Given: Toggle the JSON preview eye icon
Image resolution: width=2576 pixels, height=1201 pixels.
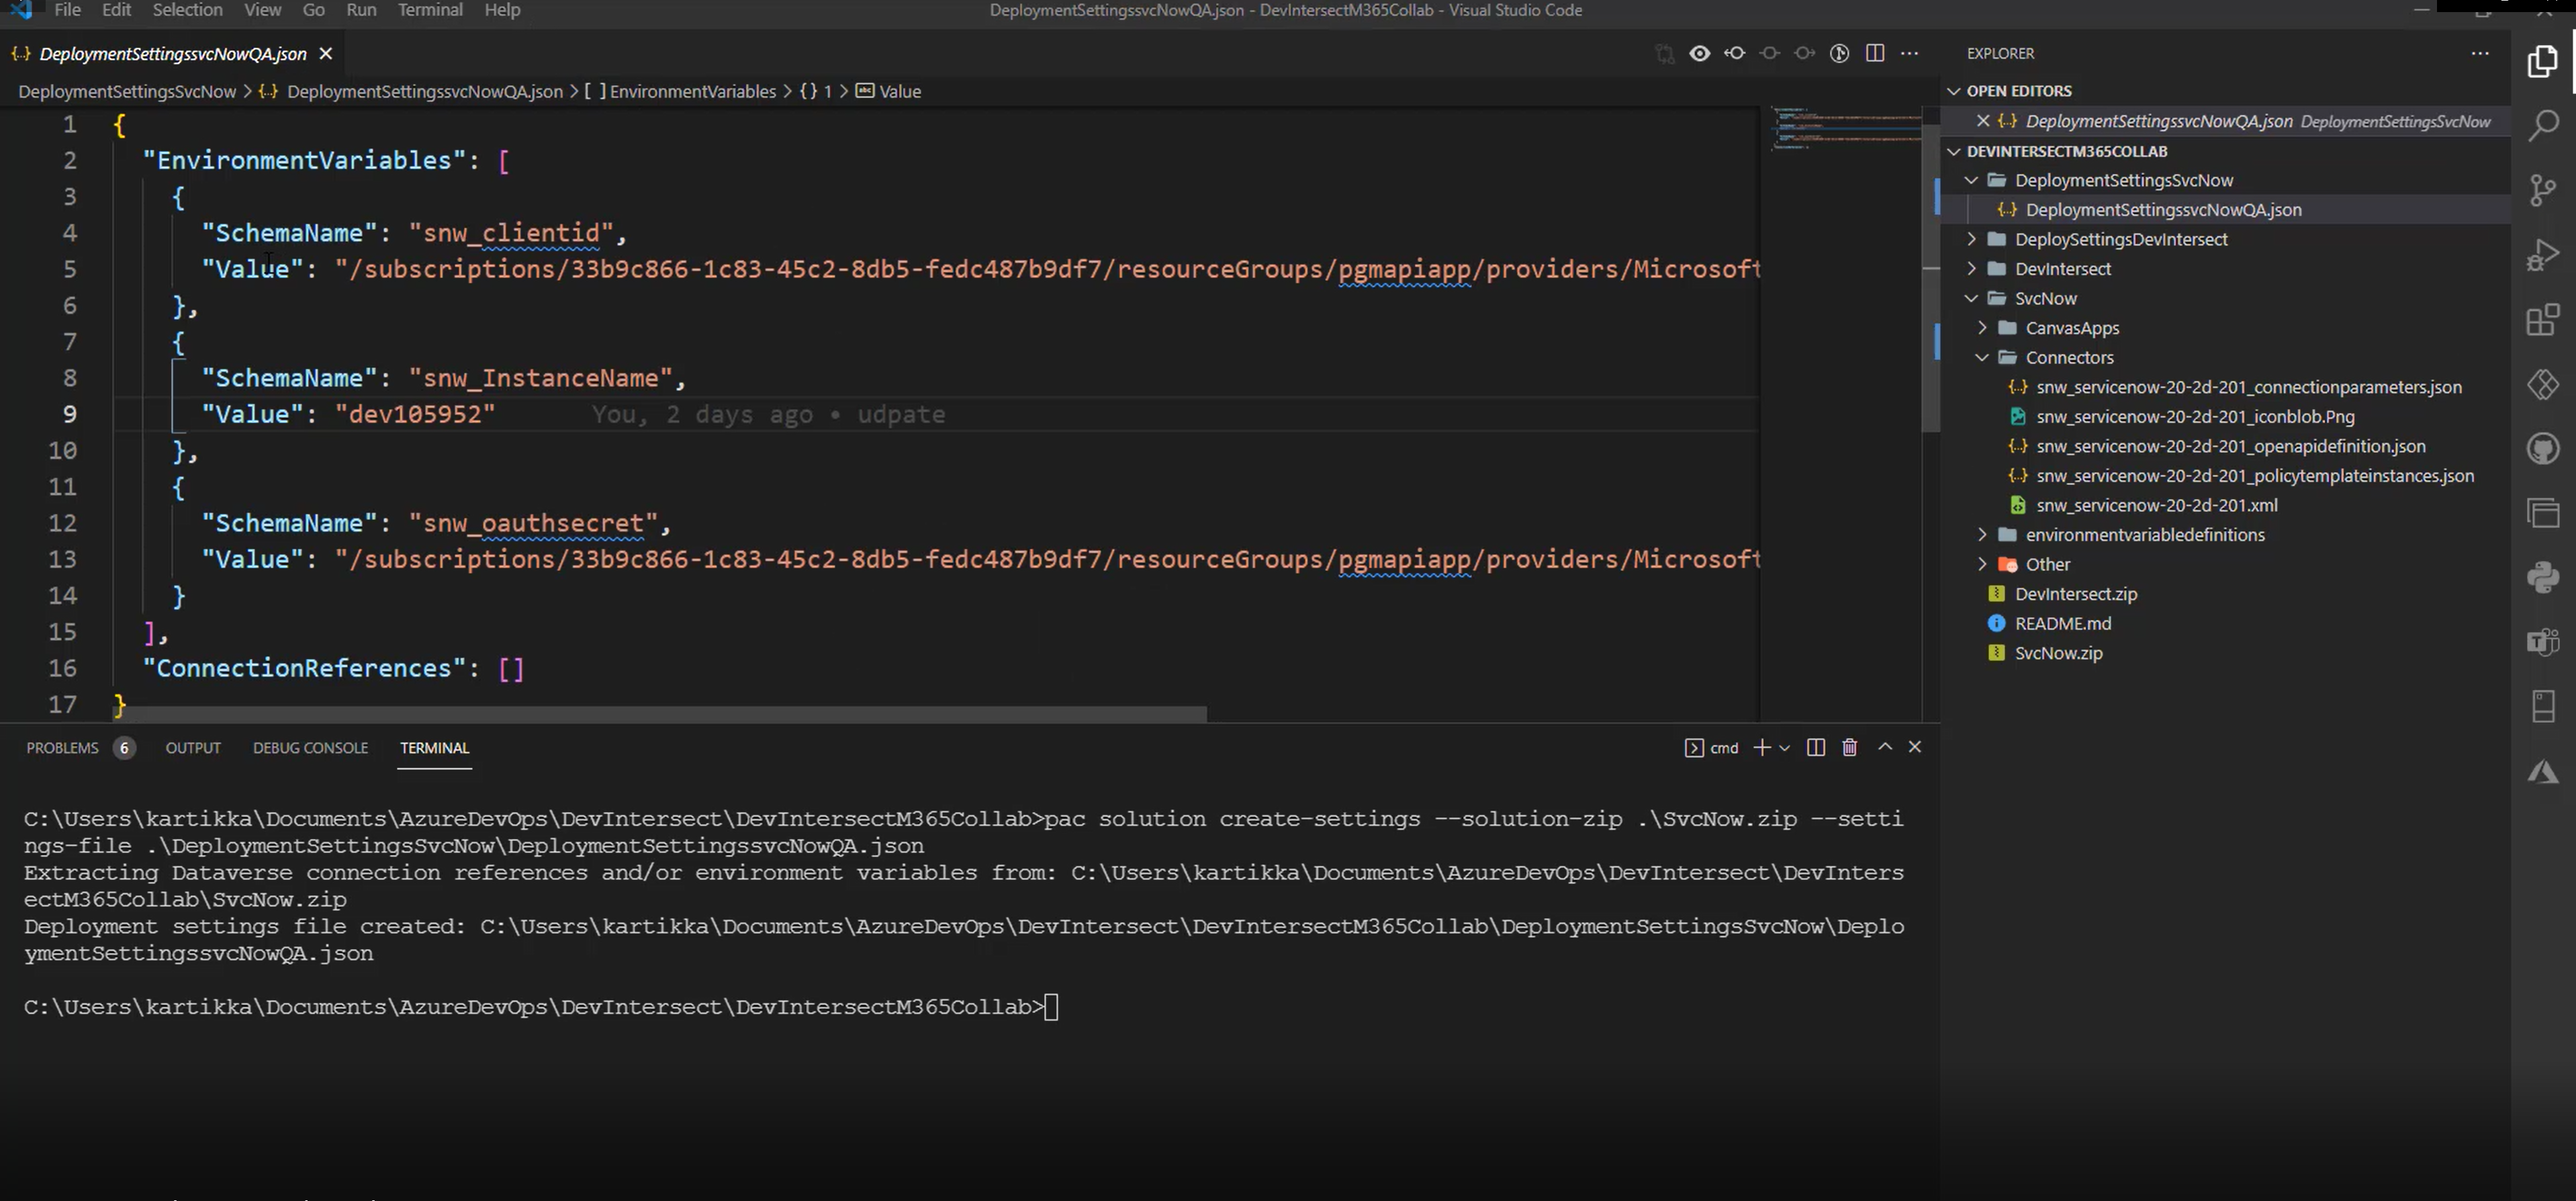Looking at the screenshot, I should 1700,53.
